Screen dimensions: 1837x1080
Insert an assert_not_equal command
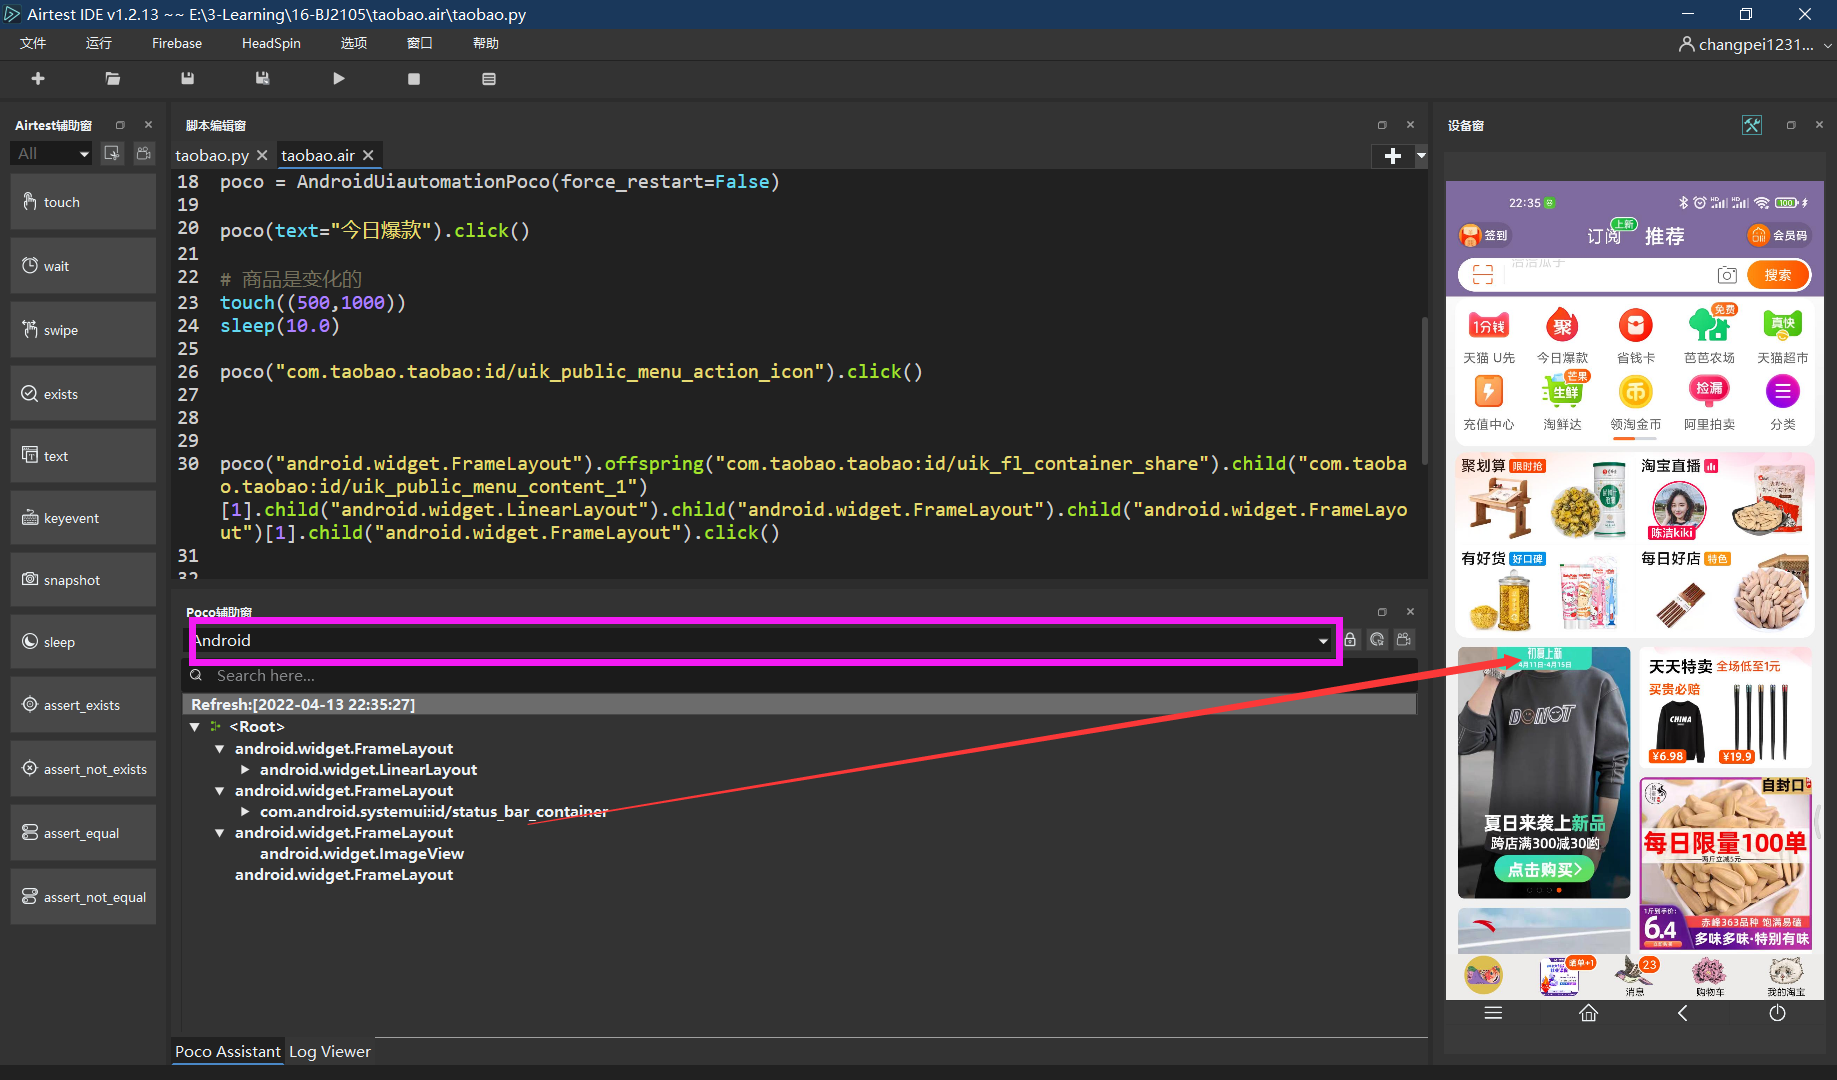click(83, 897)
